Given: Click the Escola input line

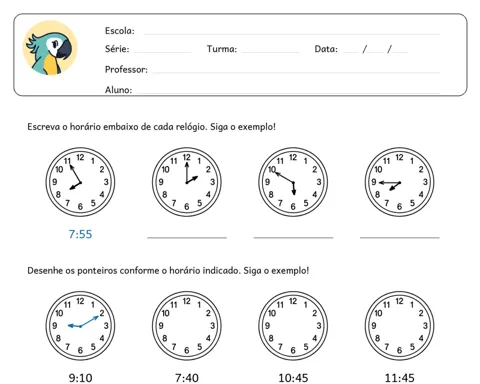Looking at the screenshot, I should (x=292, y=34).
